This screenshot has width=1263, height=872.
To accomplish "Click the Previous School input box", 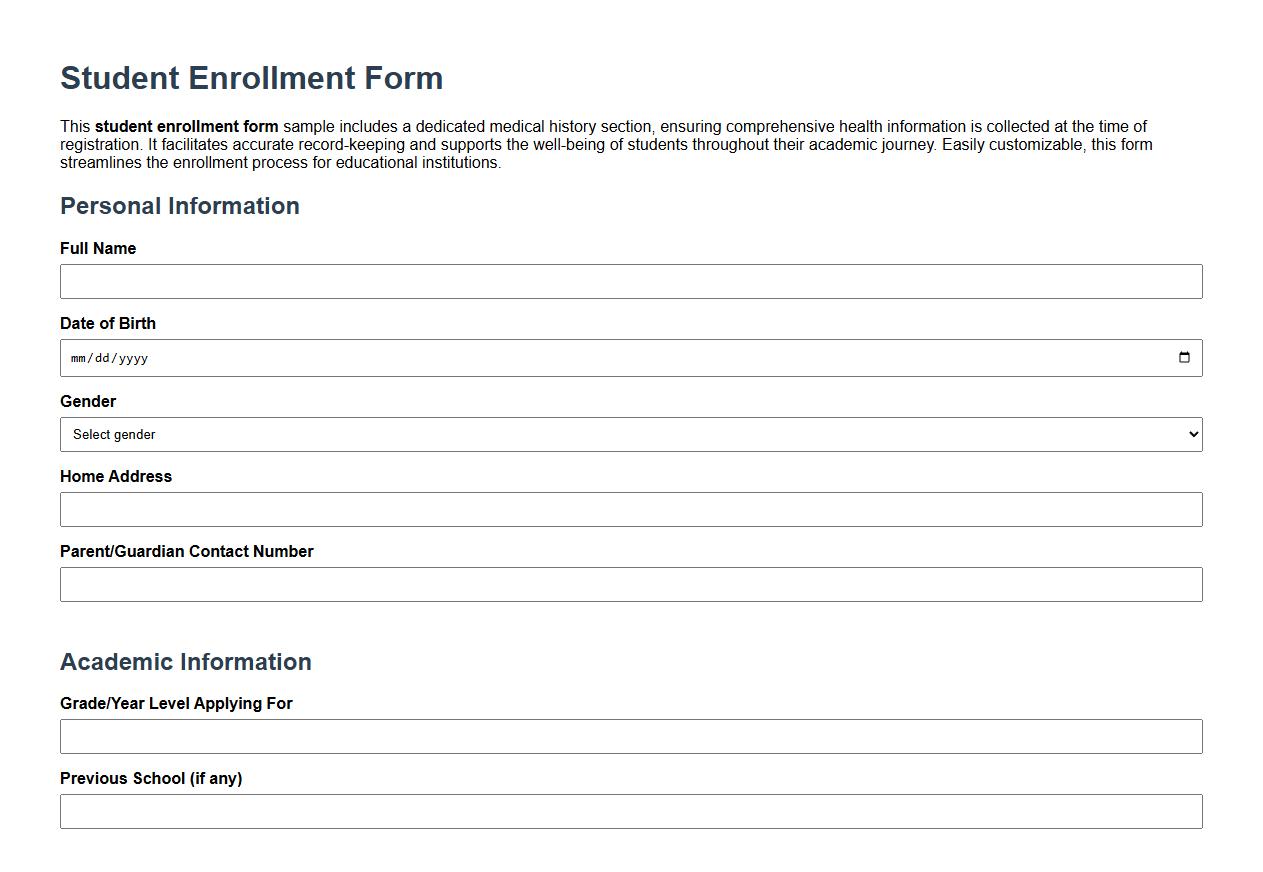I will (630, 811).
